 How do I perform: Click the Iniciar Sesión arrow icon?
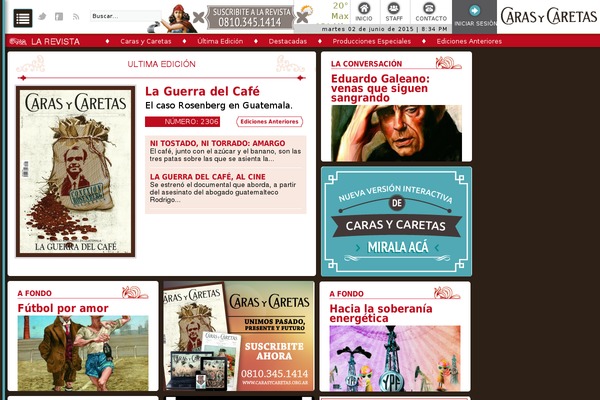tap(474, 11)
